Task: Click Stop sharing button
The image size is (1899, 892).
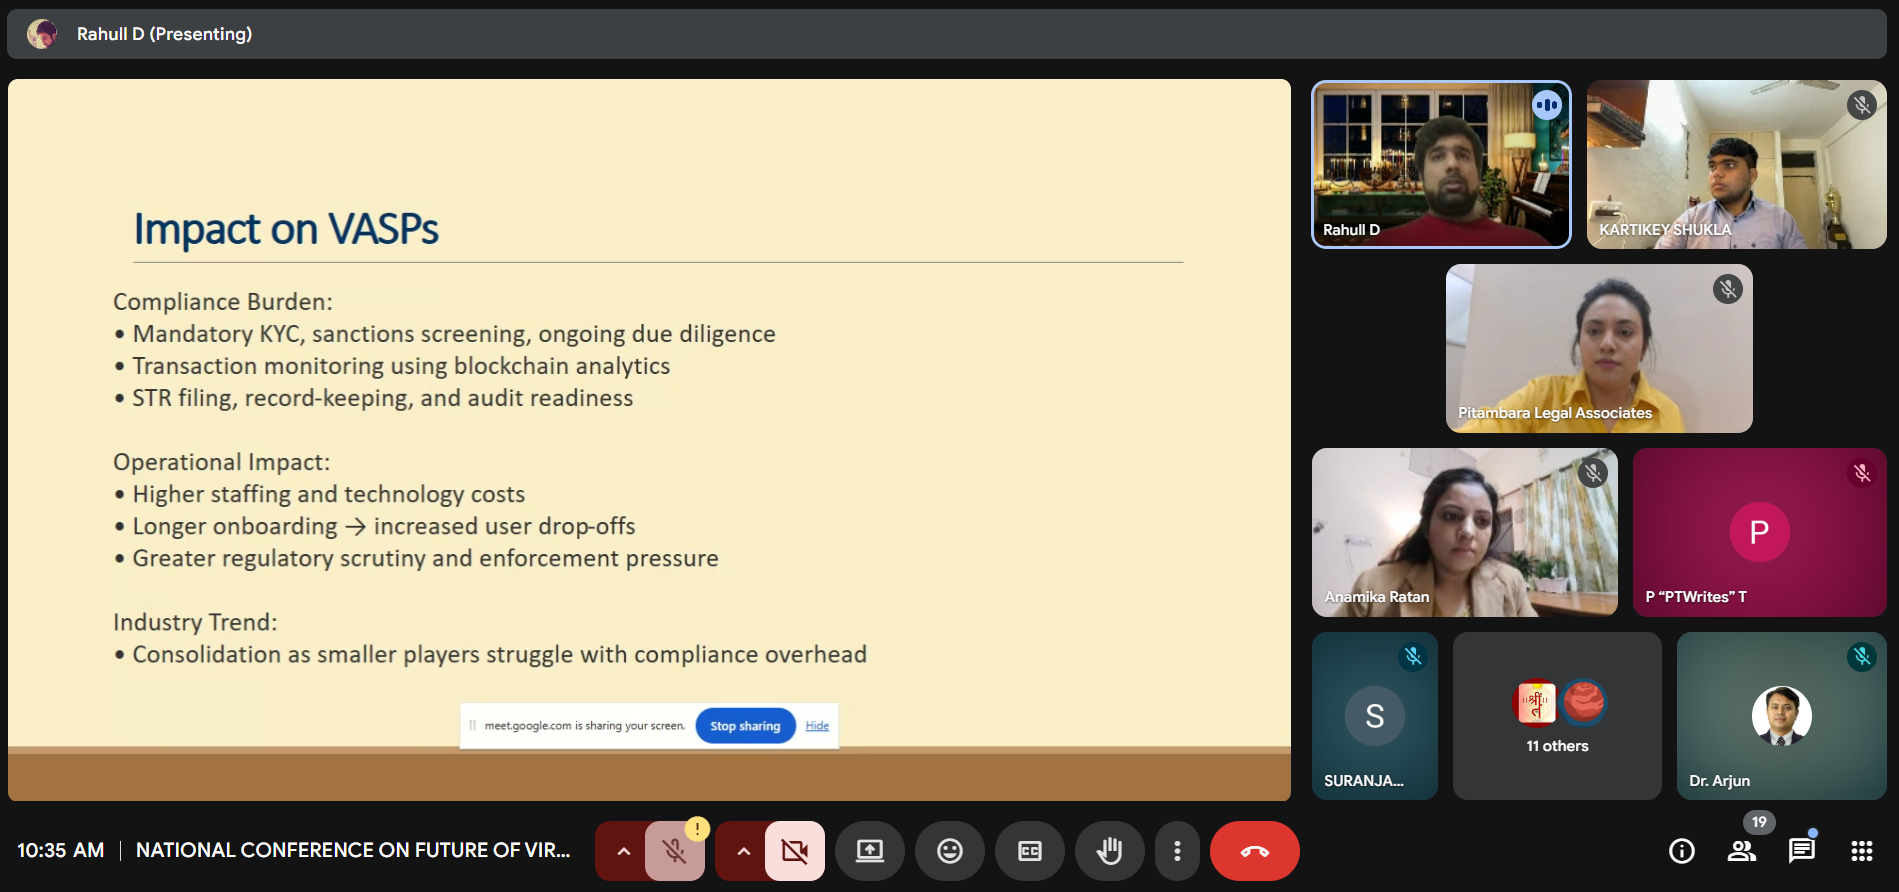Action: (x=745, y=726)
